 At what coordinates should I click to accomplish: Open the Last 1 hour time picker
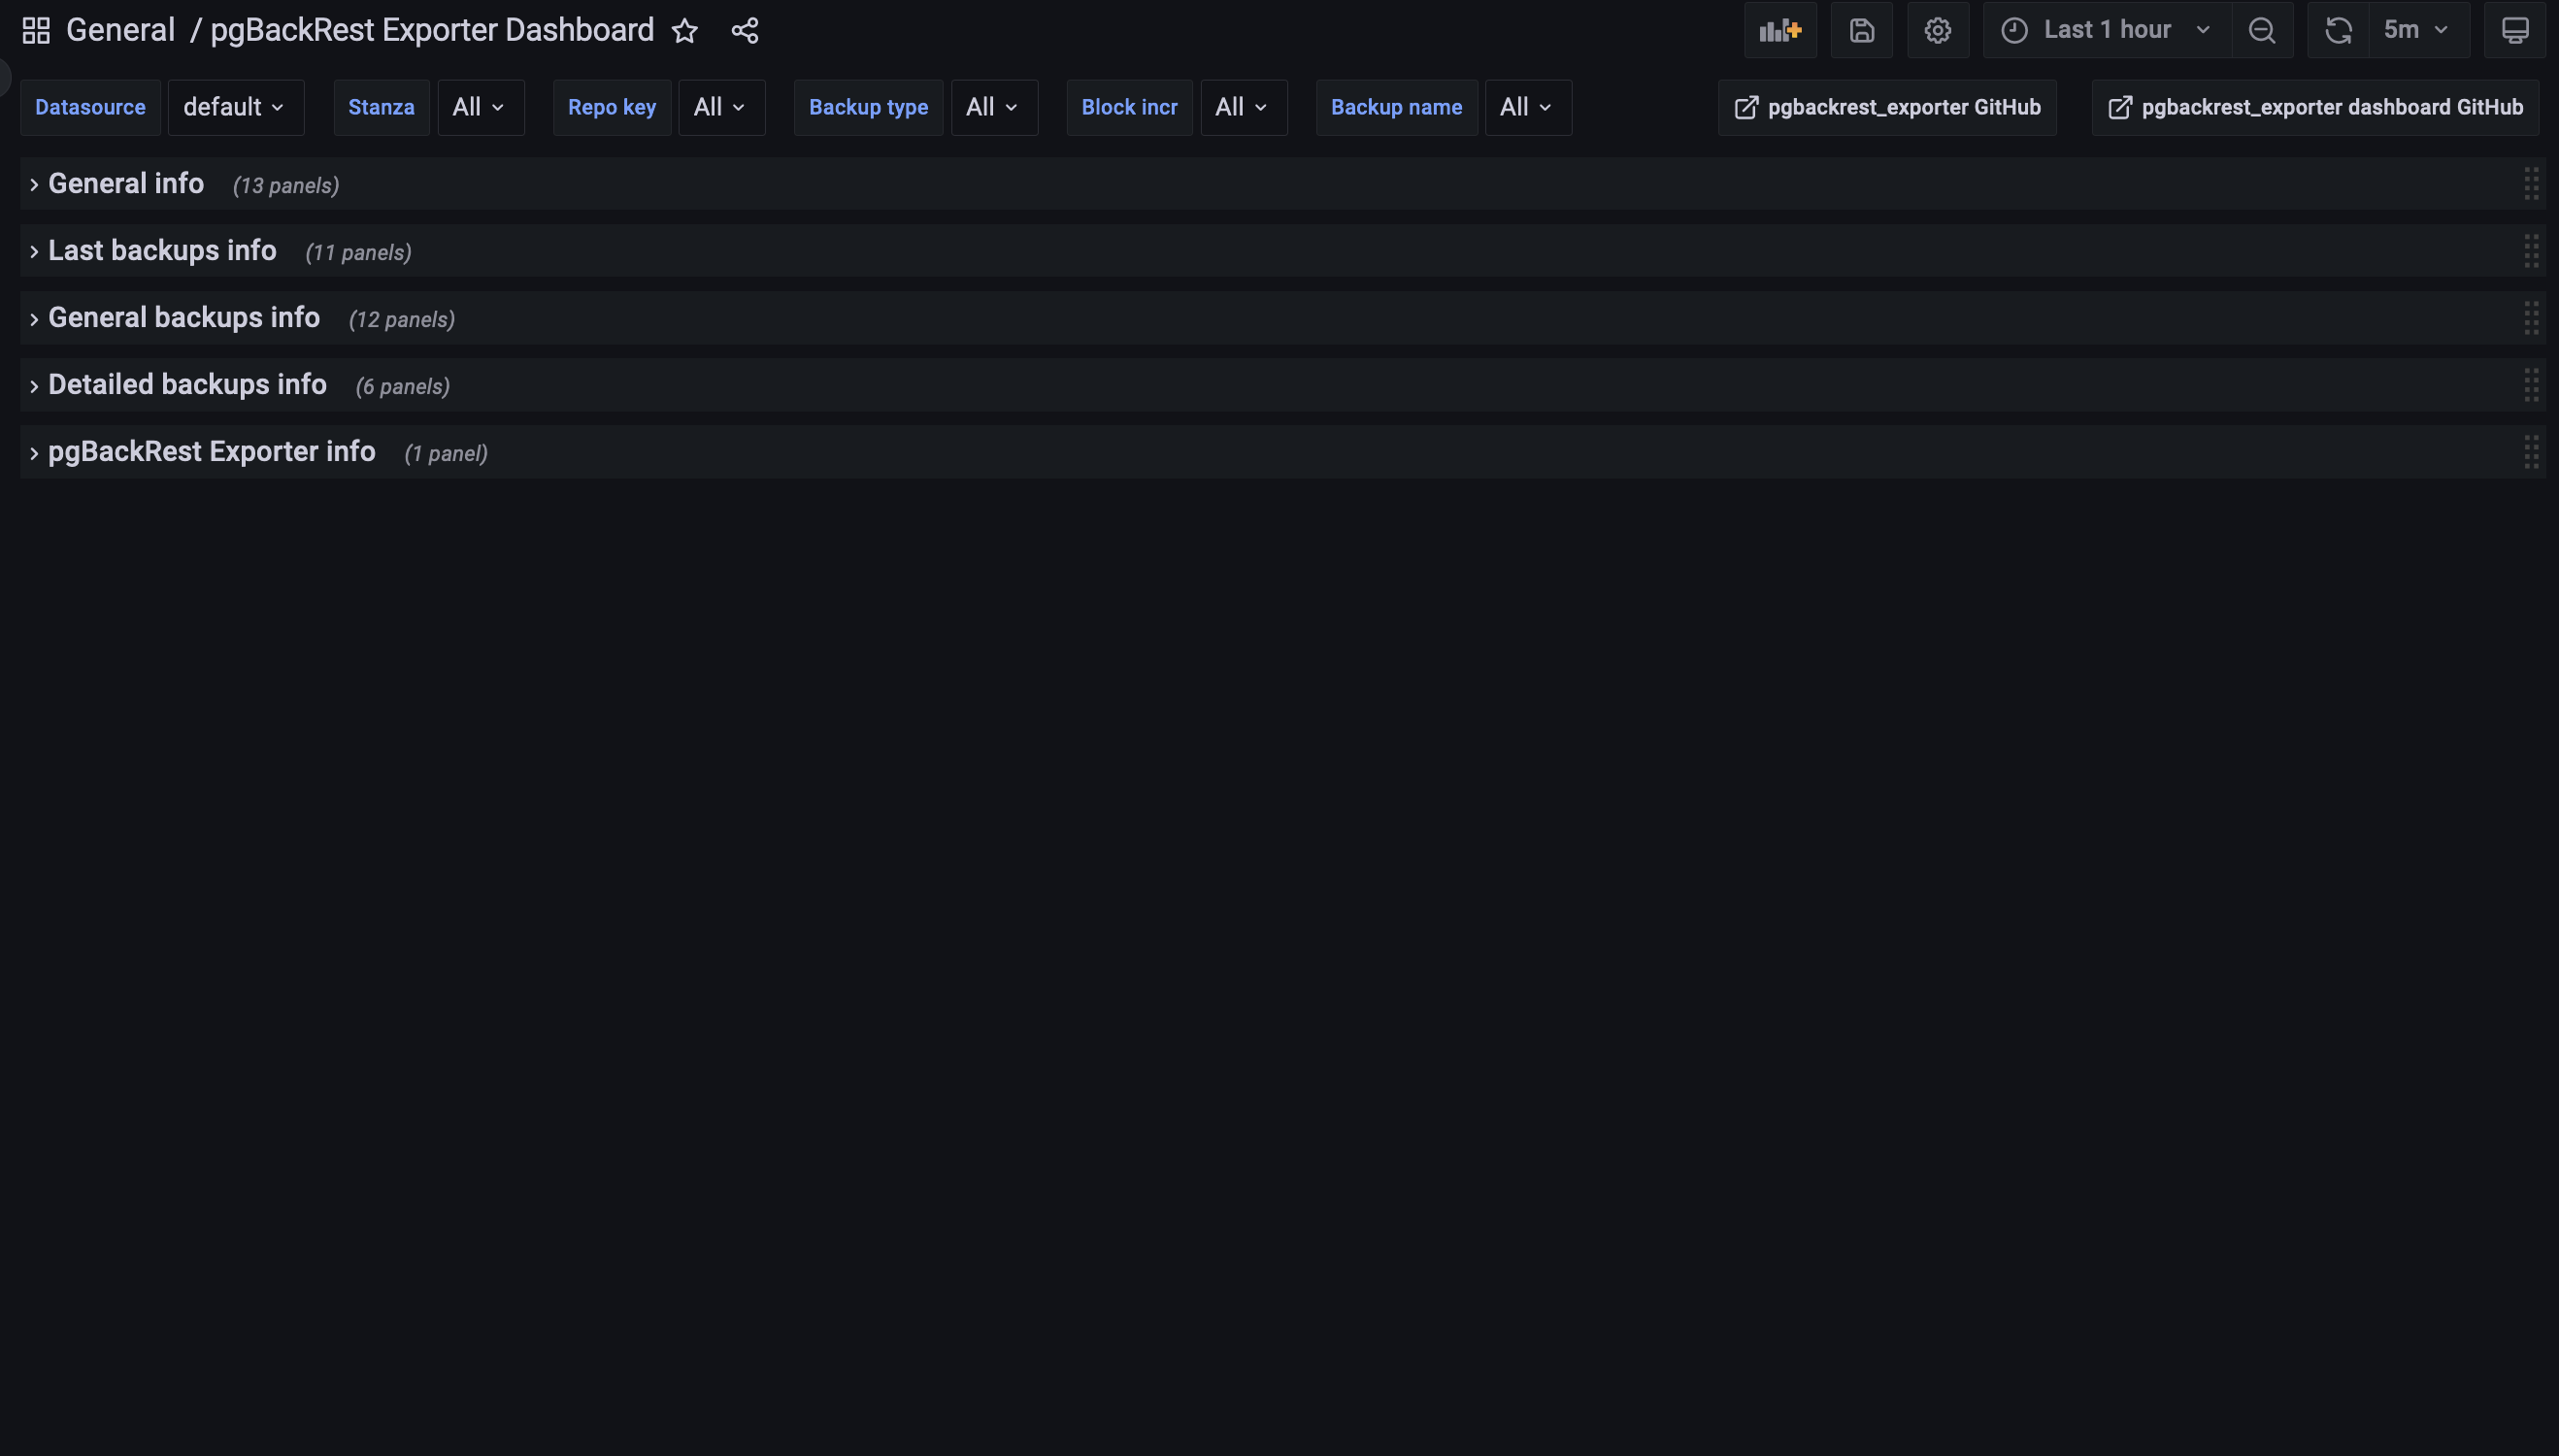2106,30
